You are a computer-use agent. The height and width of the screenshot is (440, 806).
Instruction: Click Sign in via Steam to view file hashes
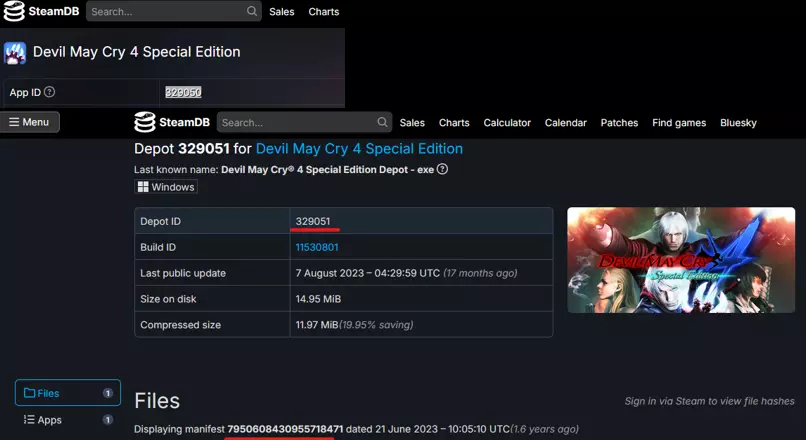pyautogui.click(x=709, y=401)
